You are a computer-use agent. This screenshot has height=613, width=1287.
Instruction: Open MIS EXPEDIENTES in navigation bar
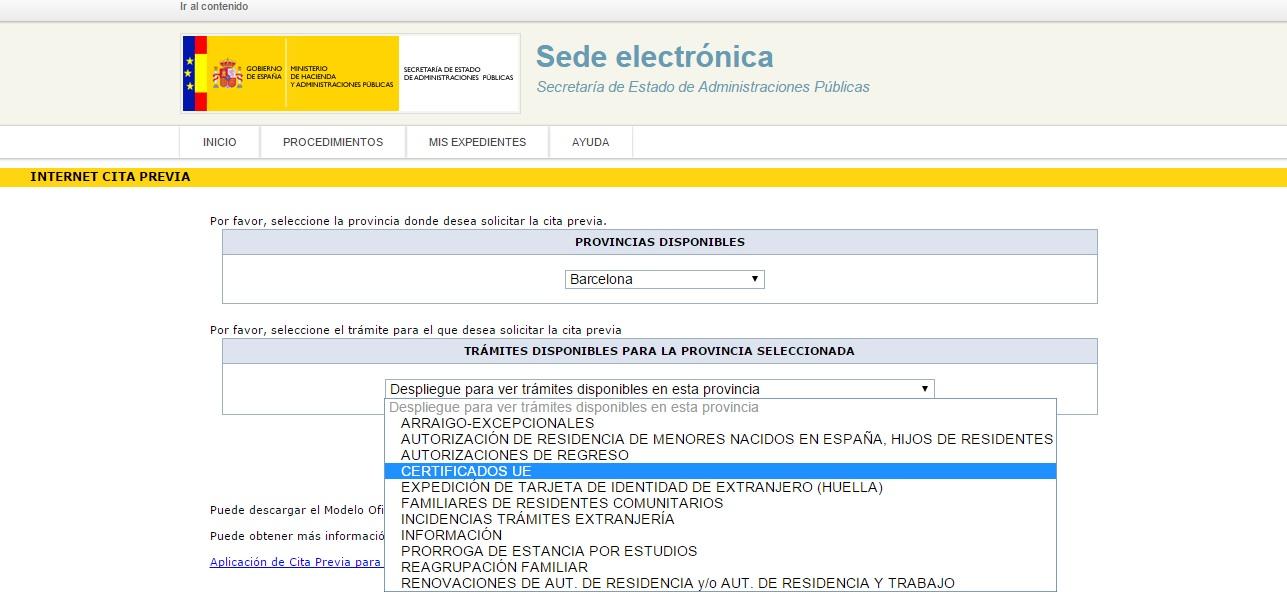tap(477, 142)
